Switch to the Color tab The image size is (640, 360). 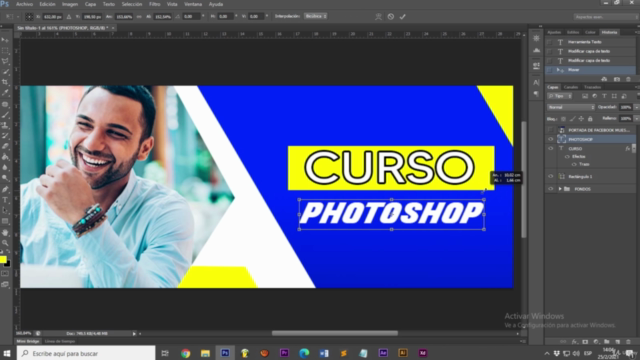(x=590, y=32)
